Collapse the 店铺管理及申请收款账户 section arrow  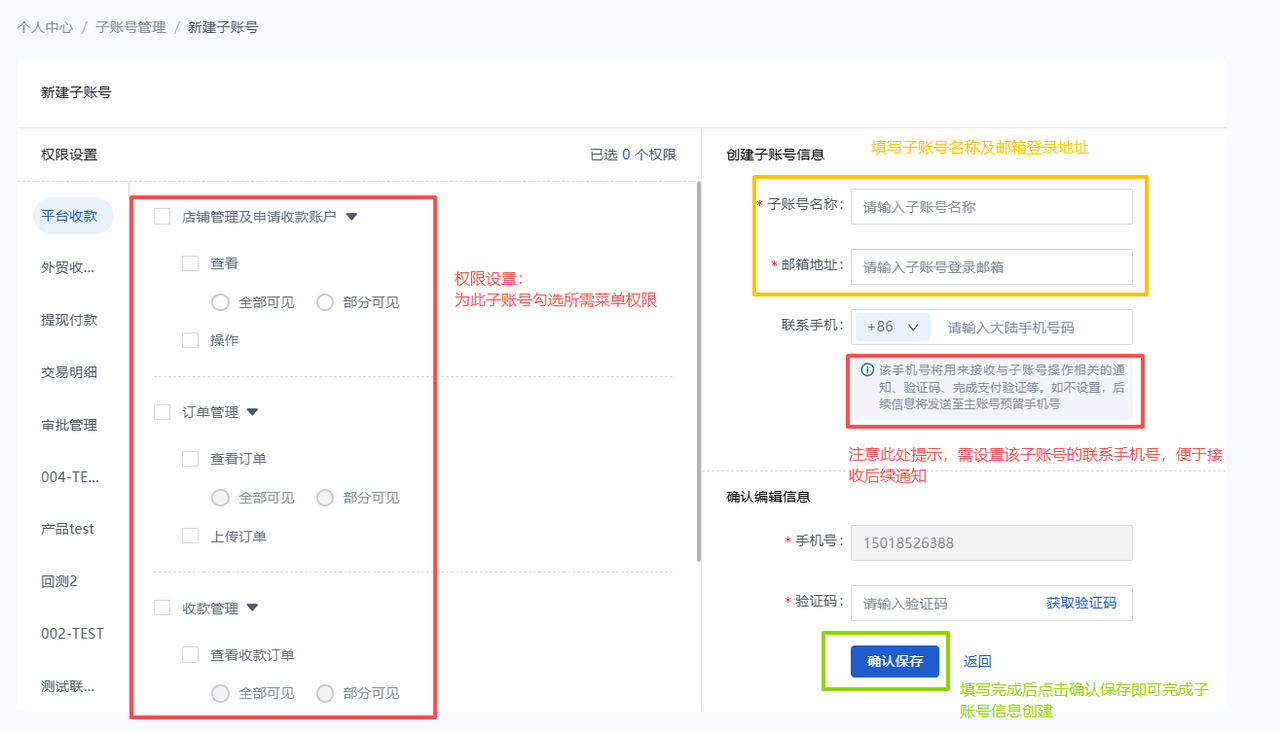pyautogui.click(x=351, y=216)
